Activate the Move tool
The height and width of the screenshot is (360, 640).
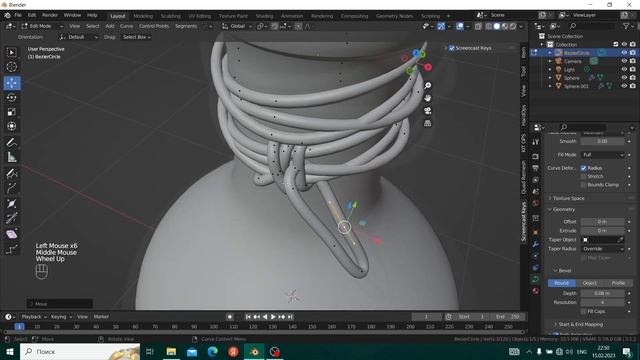click(11, 83)
